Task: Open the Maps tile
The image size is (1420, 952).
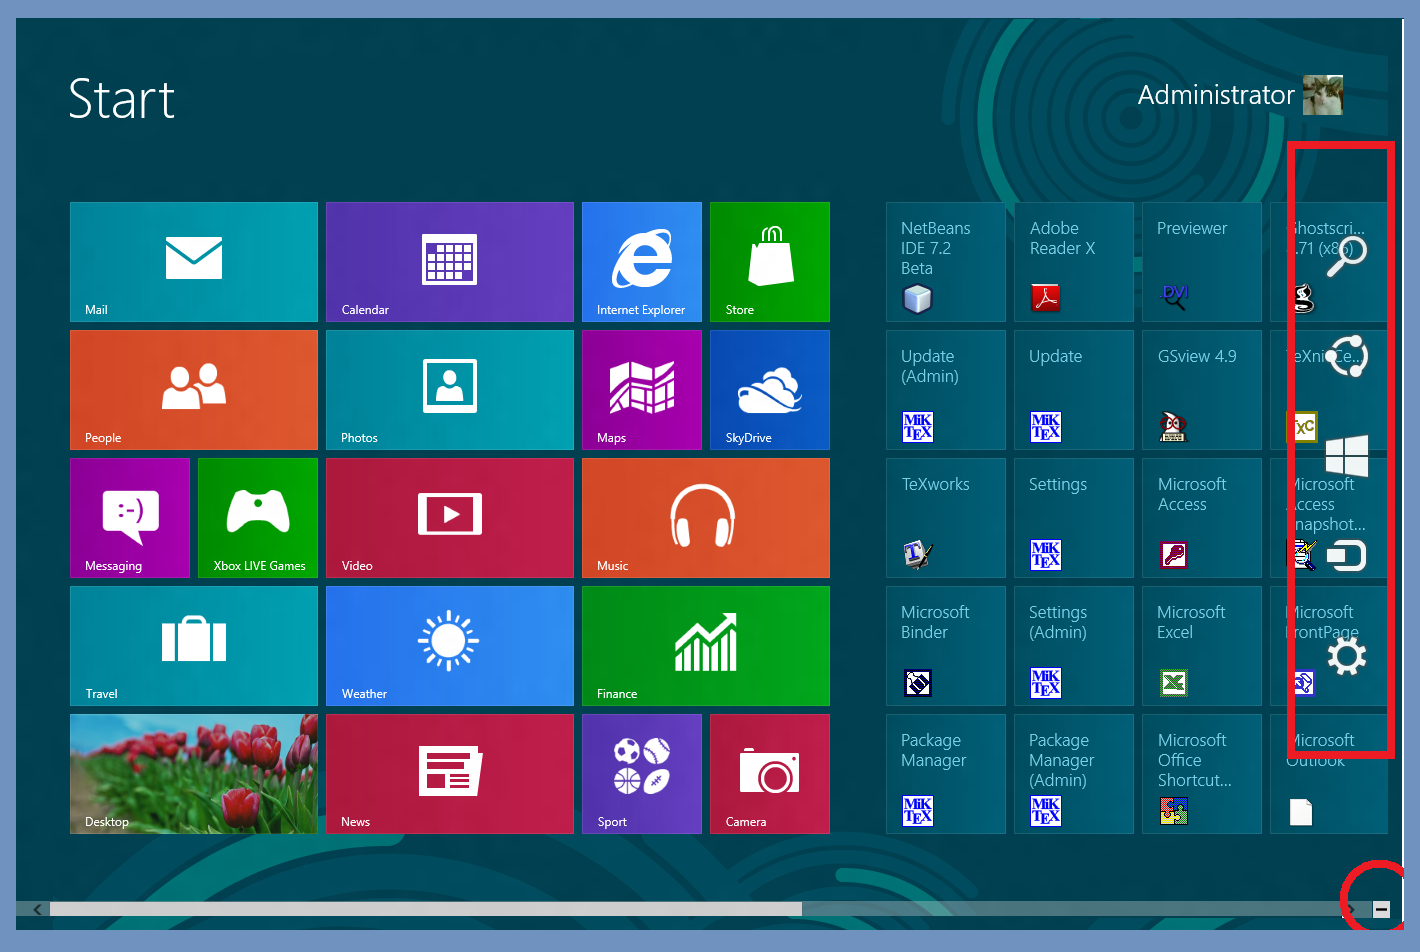Action: pyautogui.click(x=642, y=390)
